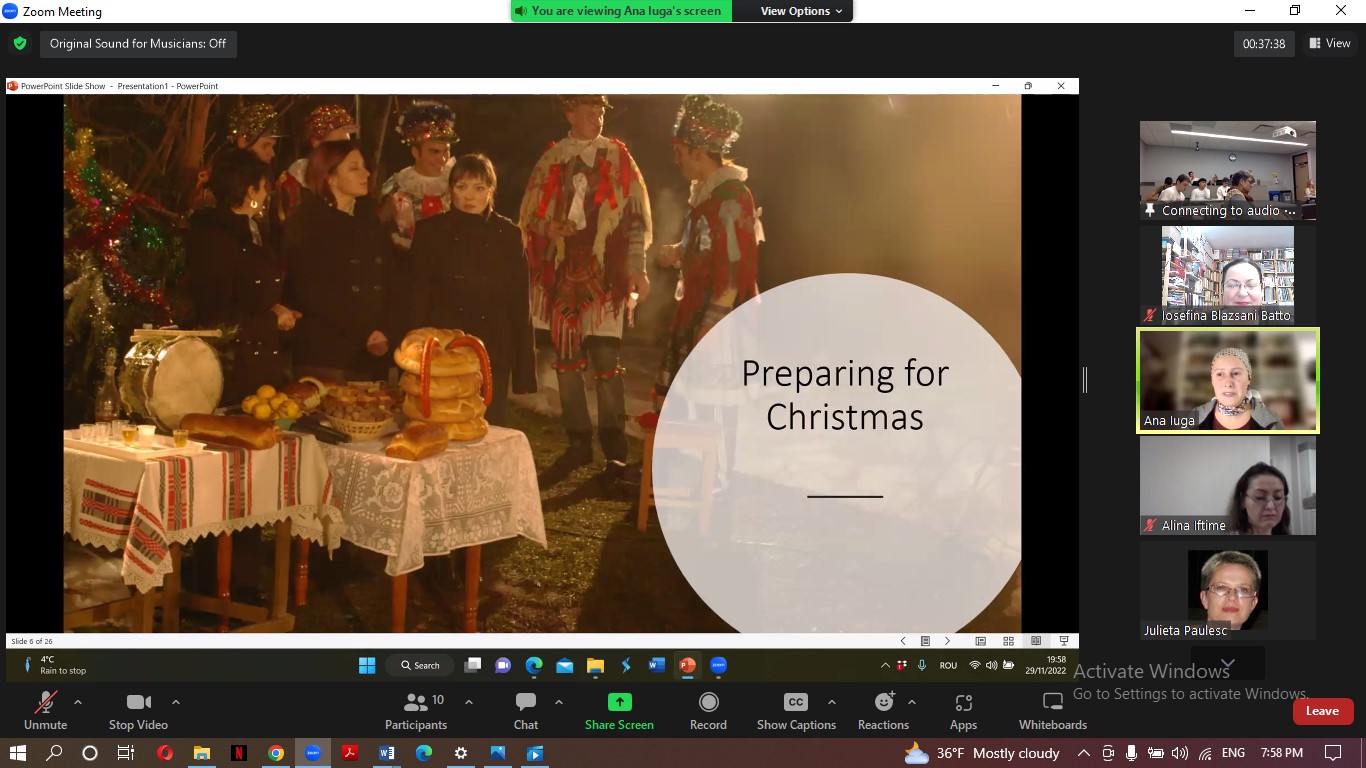Select Alina Iftime video thumbnail

click(x=1228, y=485)
